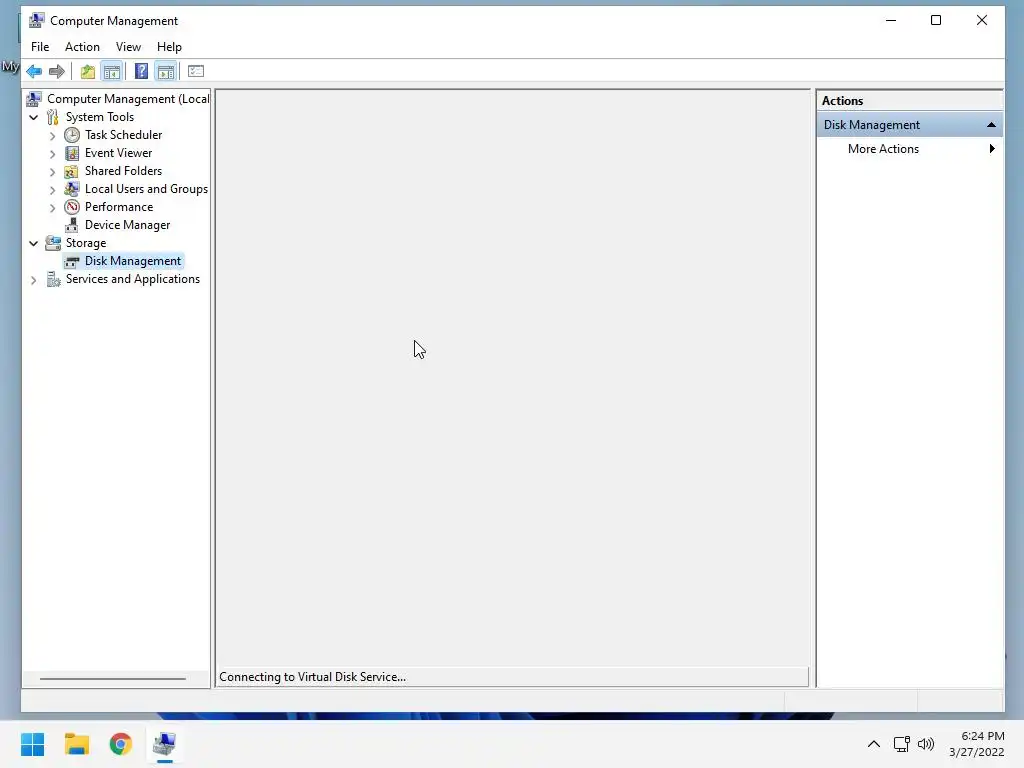Click the Disk Management actions header
This screenshot has width=1024, height=768.
(x=910, y=125)
